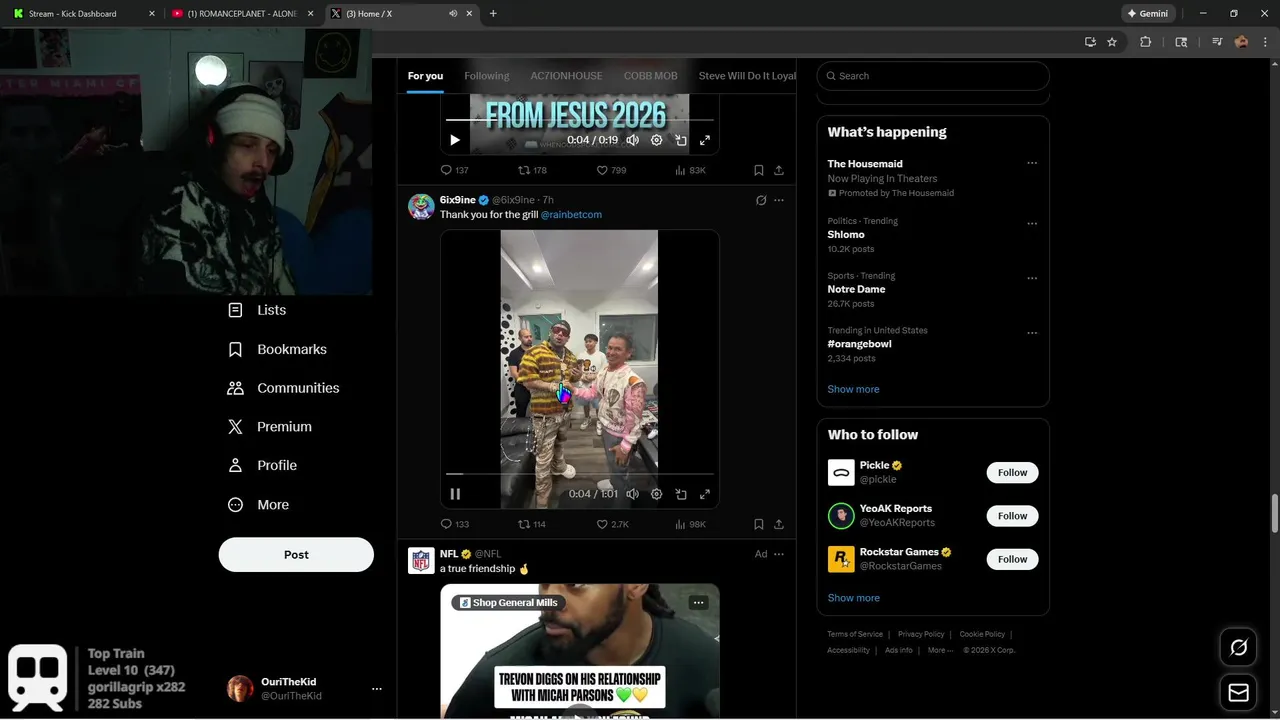The height and width of the screenshot is (720, 1280).
Task: Reply to the post with 137 replies
Action: click(x=455, y=170)
